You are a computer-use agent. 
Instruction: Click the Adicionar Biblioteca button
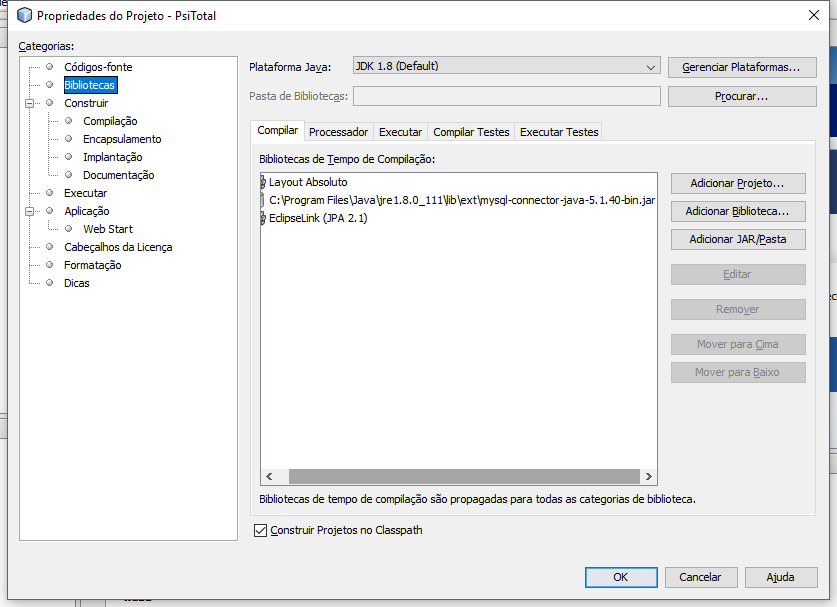click(x=738, y=211)
